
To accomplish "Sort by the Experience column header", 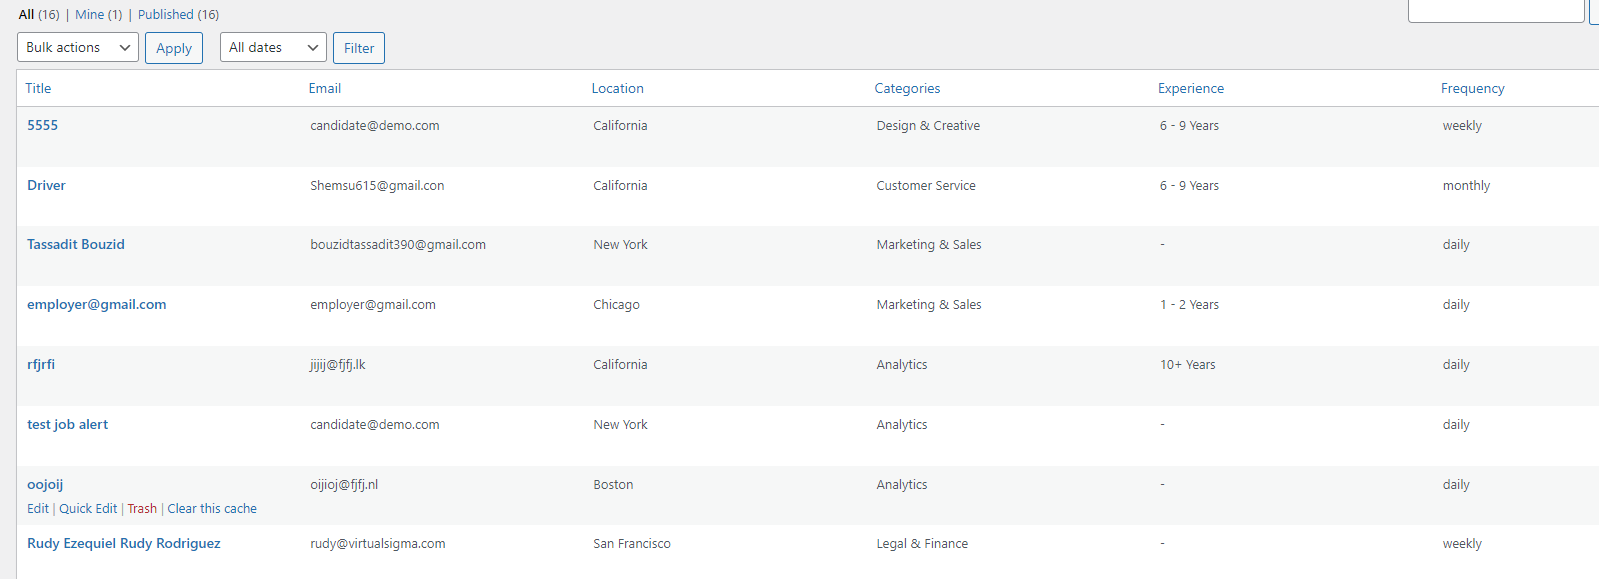I will [x=1190, y=89].
